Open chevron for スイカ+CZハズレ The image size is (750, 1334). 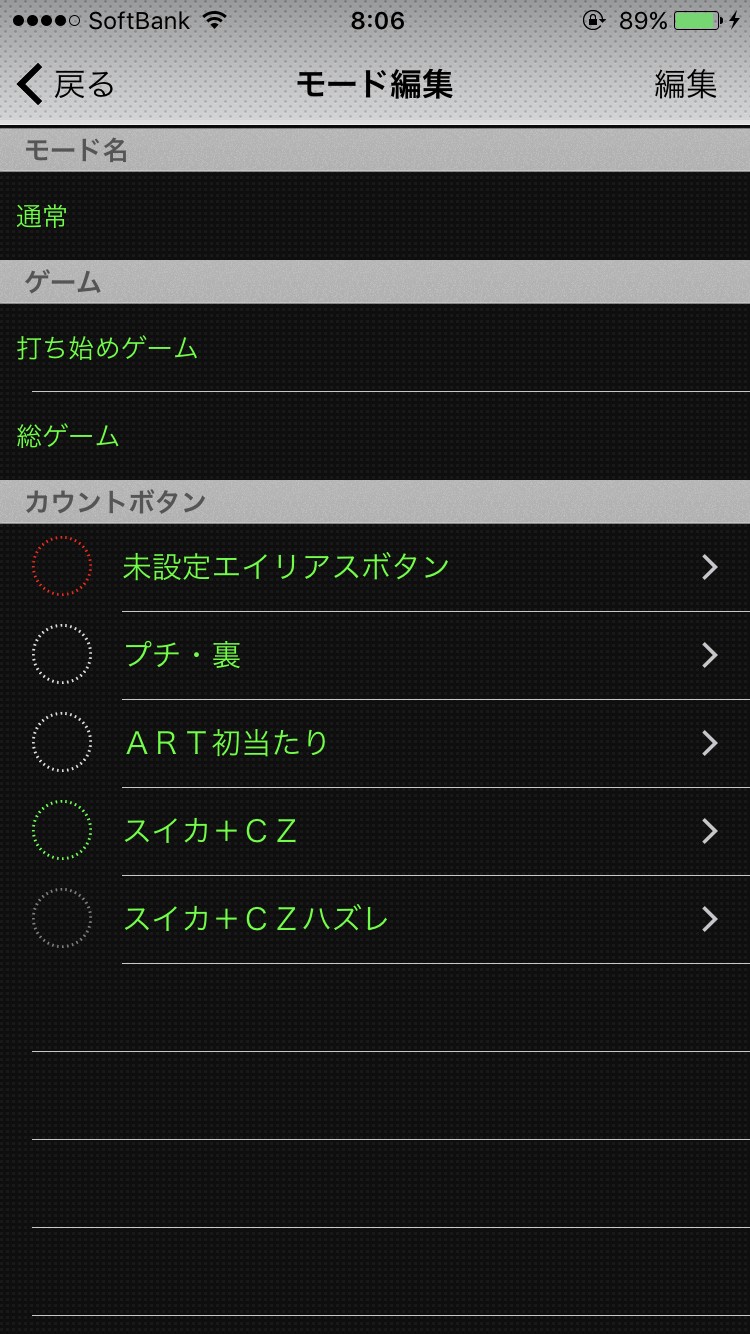[710, 920]
